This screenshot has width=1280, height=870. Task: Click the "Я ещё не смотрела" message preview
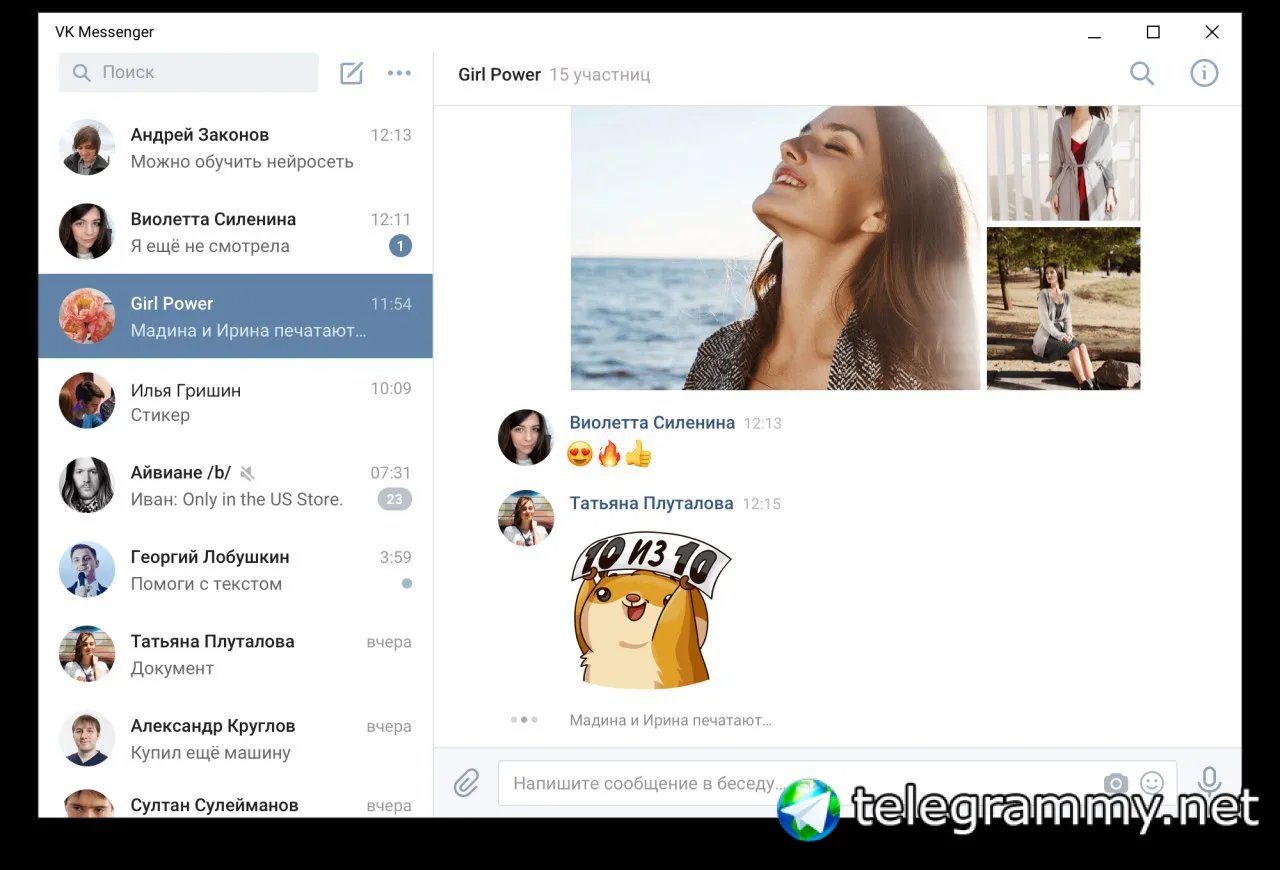(x=210, y=246)
